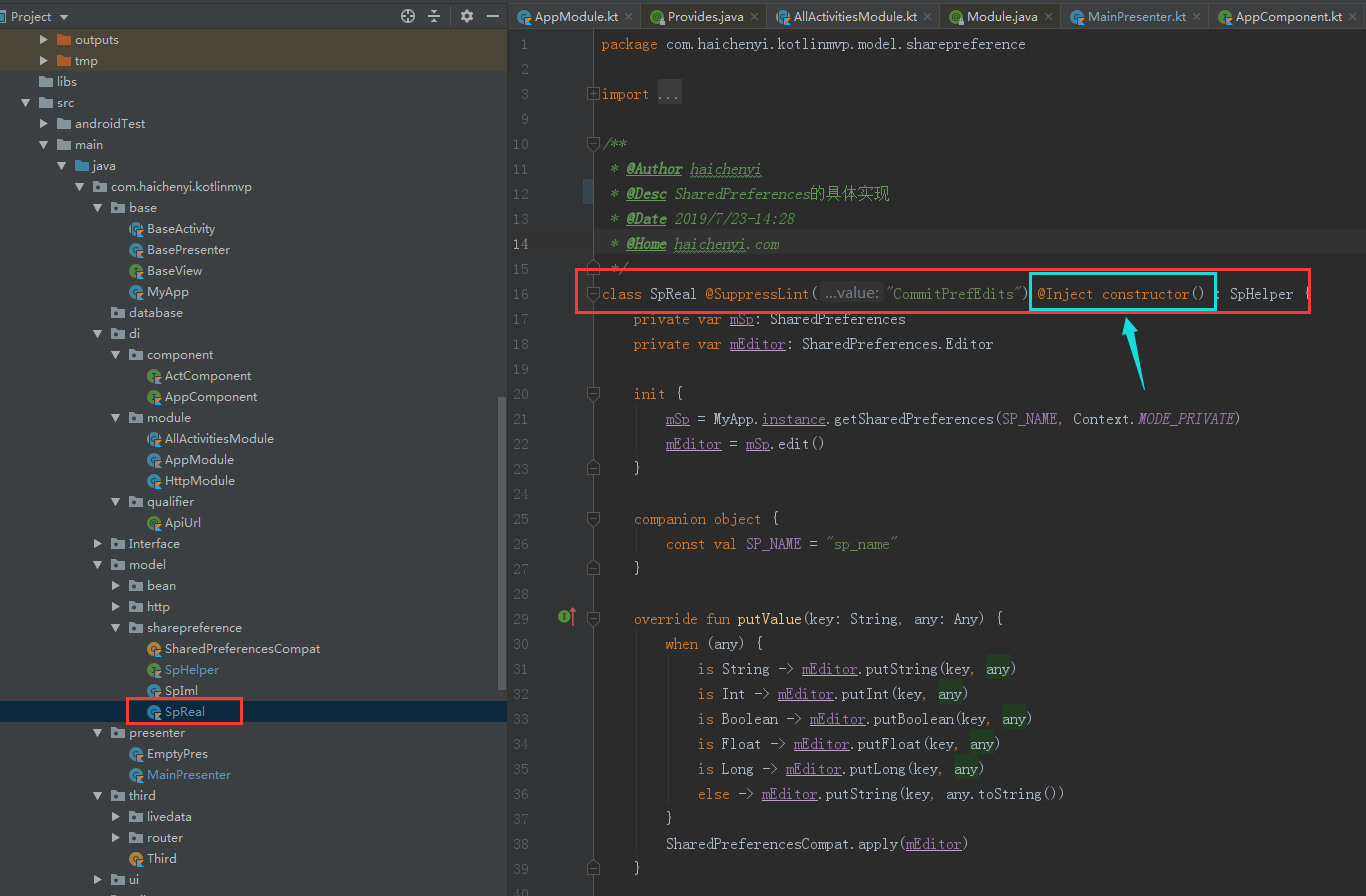Select the MyApp class file
The width and height of the screenshot is (1366, 896).
[158, 292]
